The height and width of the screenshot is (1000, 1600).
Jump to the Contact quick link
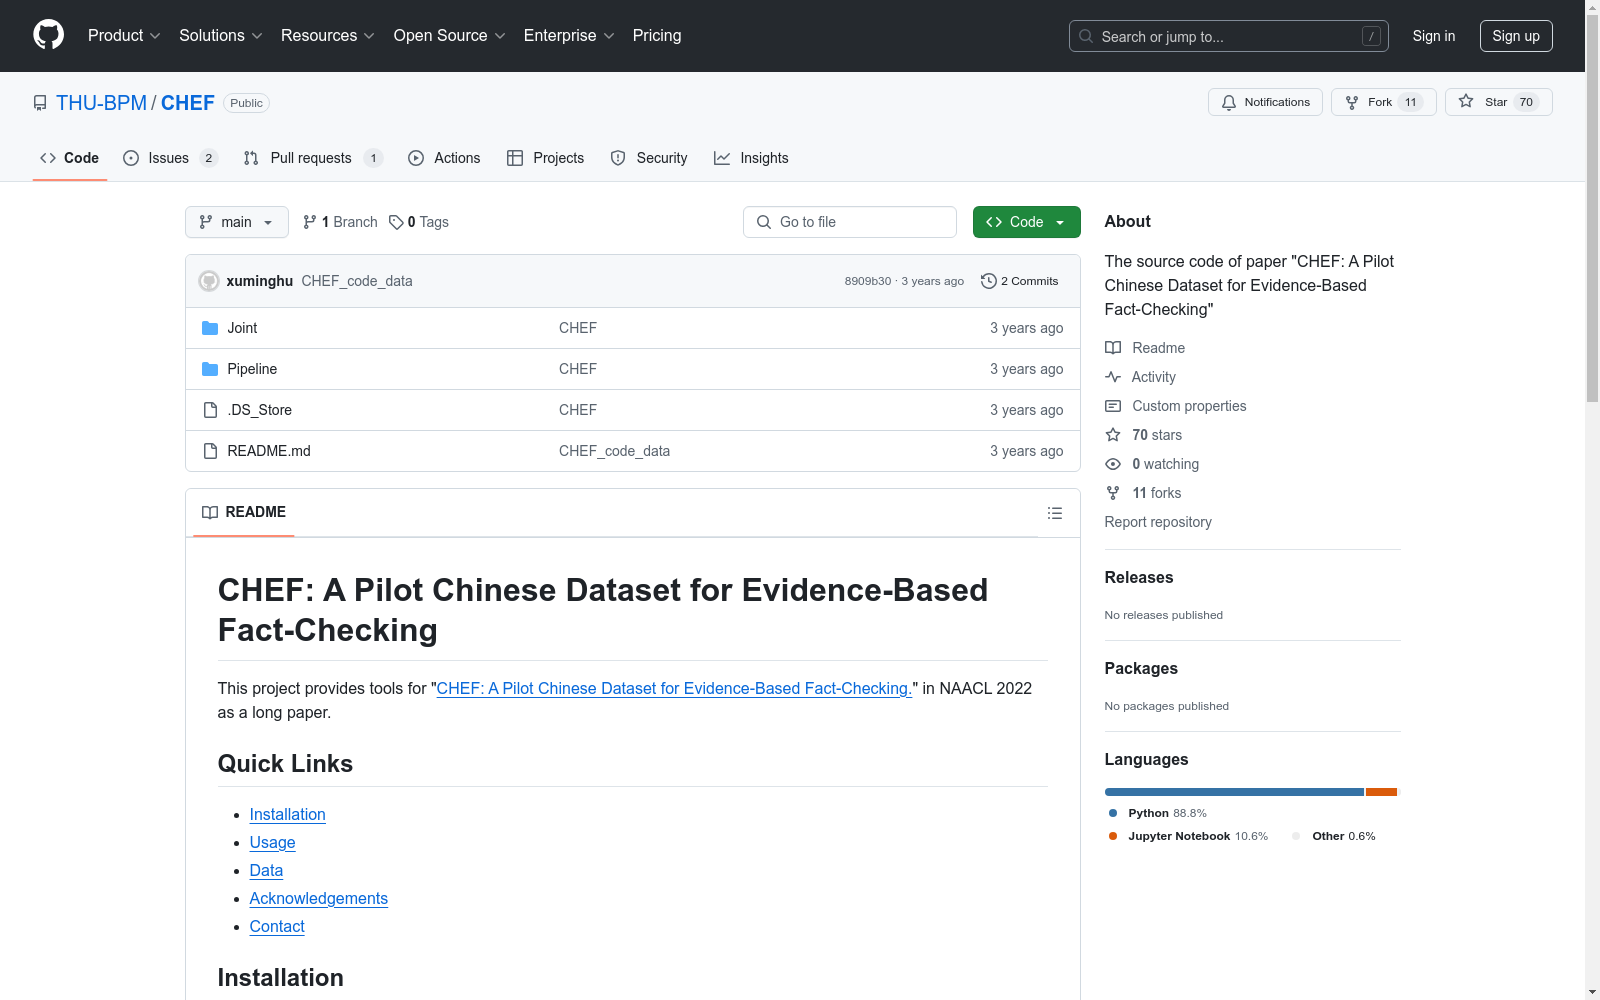pos(277,926)
